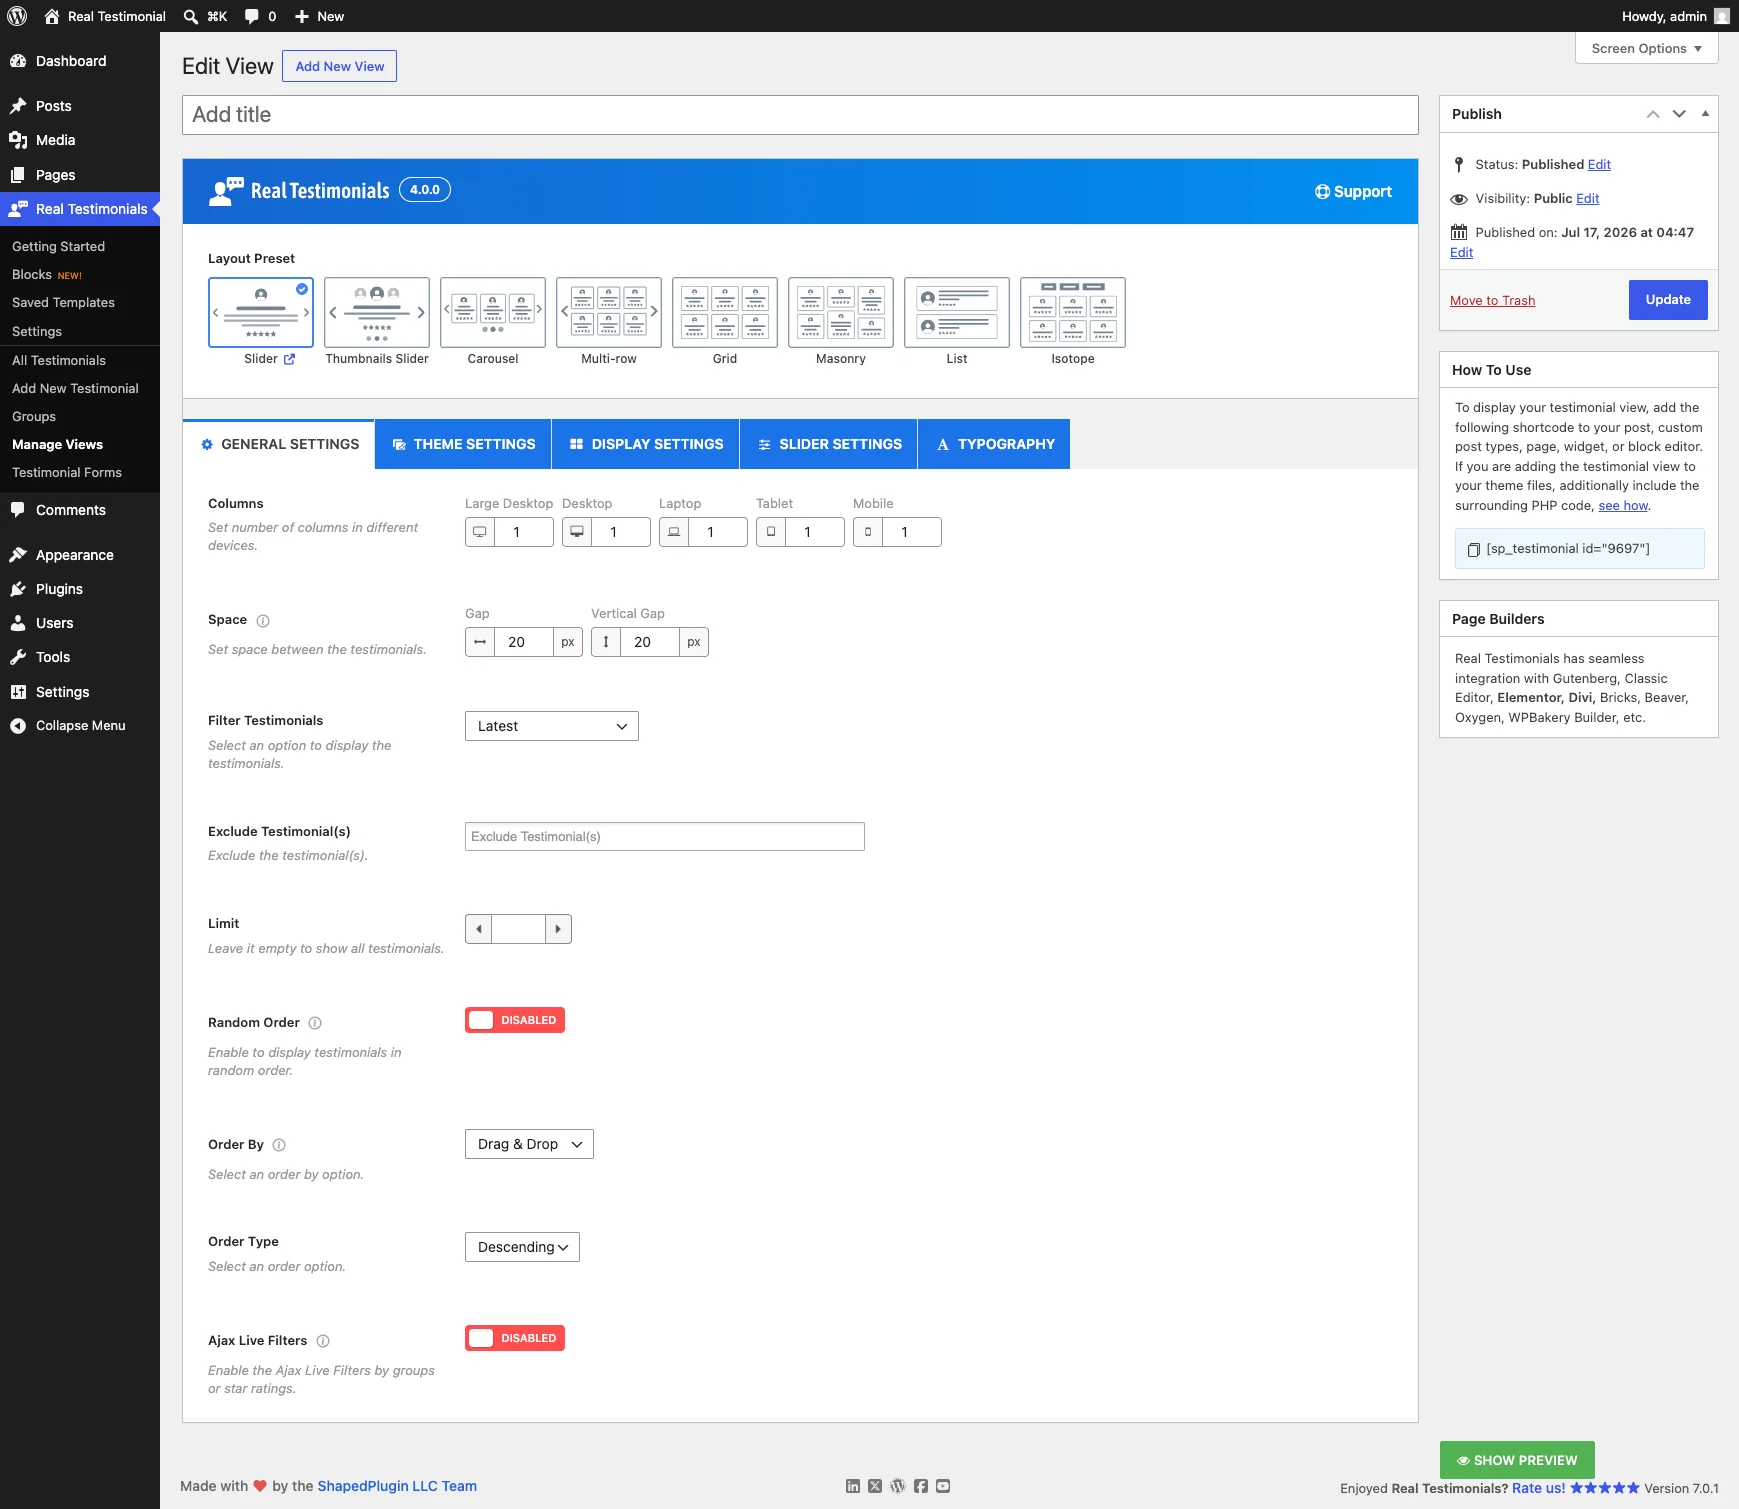Click the Ajax Live Filters info icon

tap(323, 1341)
